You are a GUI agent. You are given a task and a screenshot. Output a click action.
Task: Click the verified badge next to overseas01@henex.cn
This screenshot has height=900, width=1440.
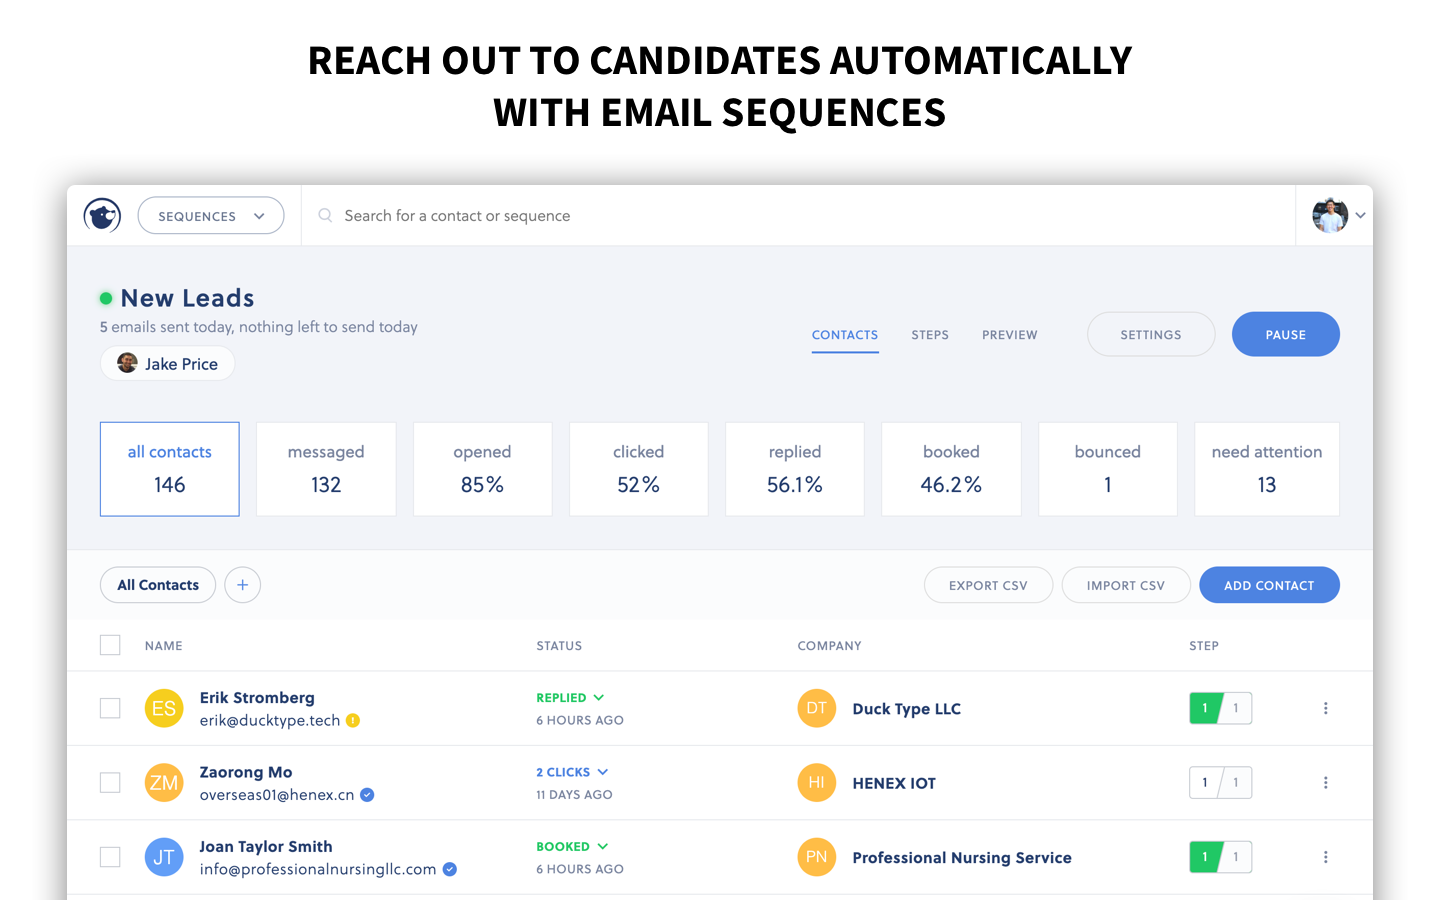[x=367, y=795]
